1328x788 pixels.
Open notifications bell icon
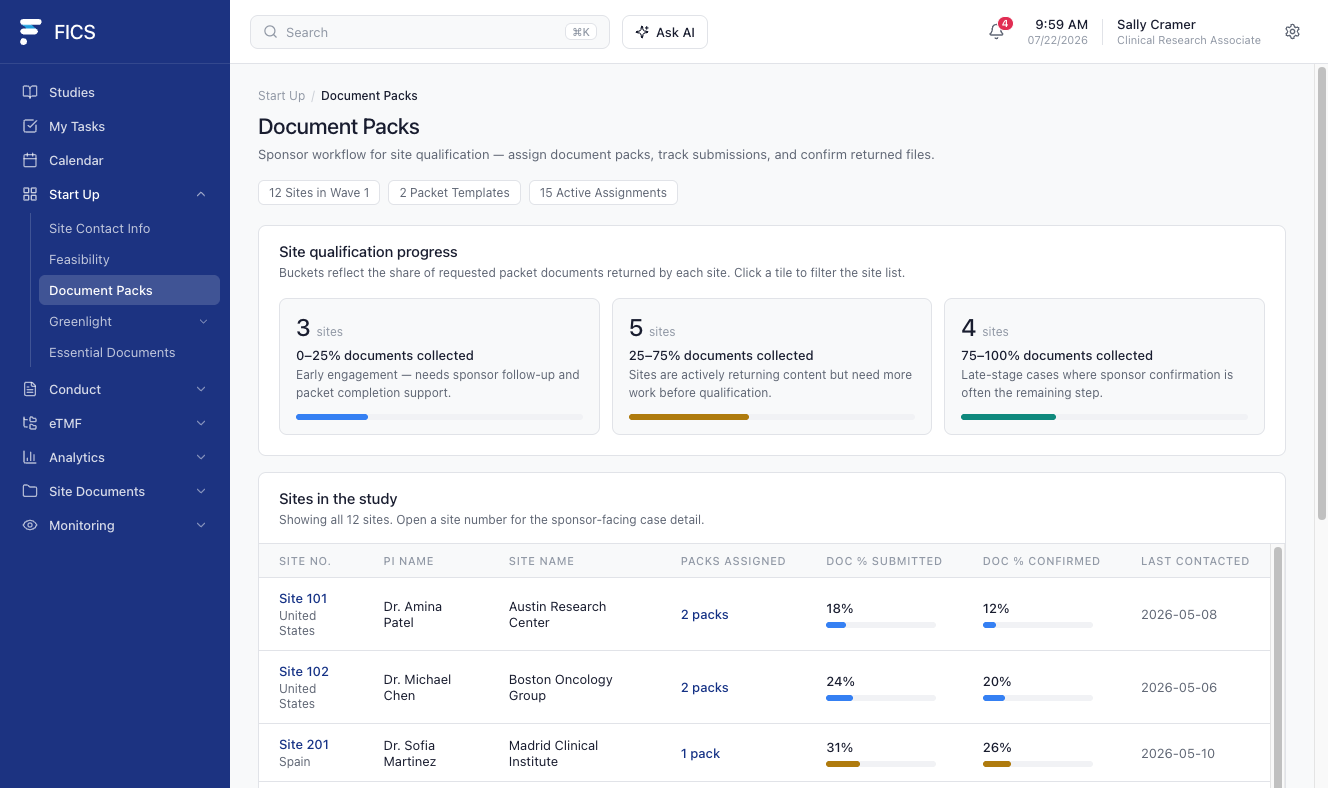(996, 32)
